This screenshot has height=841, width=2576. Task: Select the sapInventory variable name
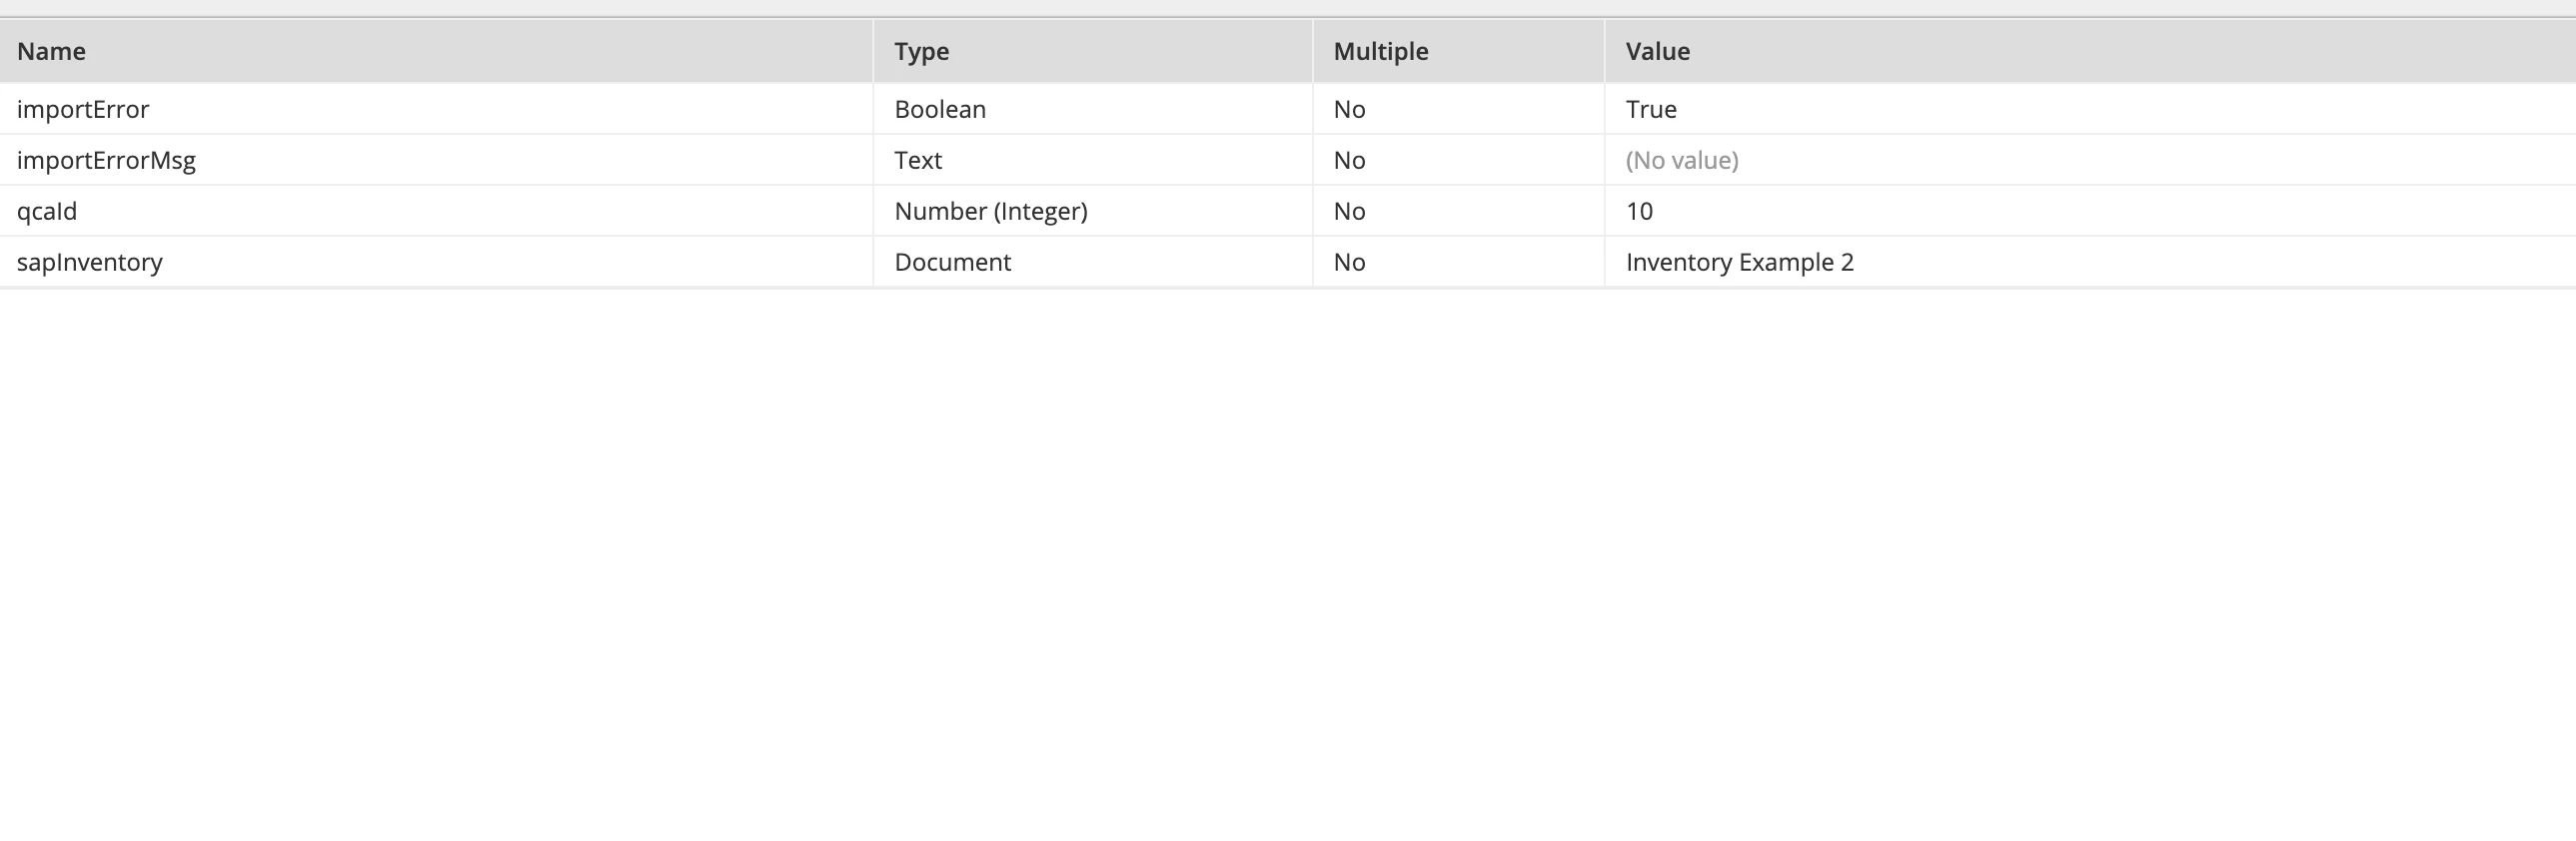[90, 262]
